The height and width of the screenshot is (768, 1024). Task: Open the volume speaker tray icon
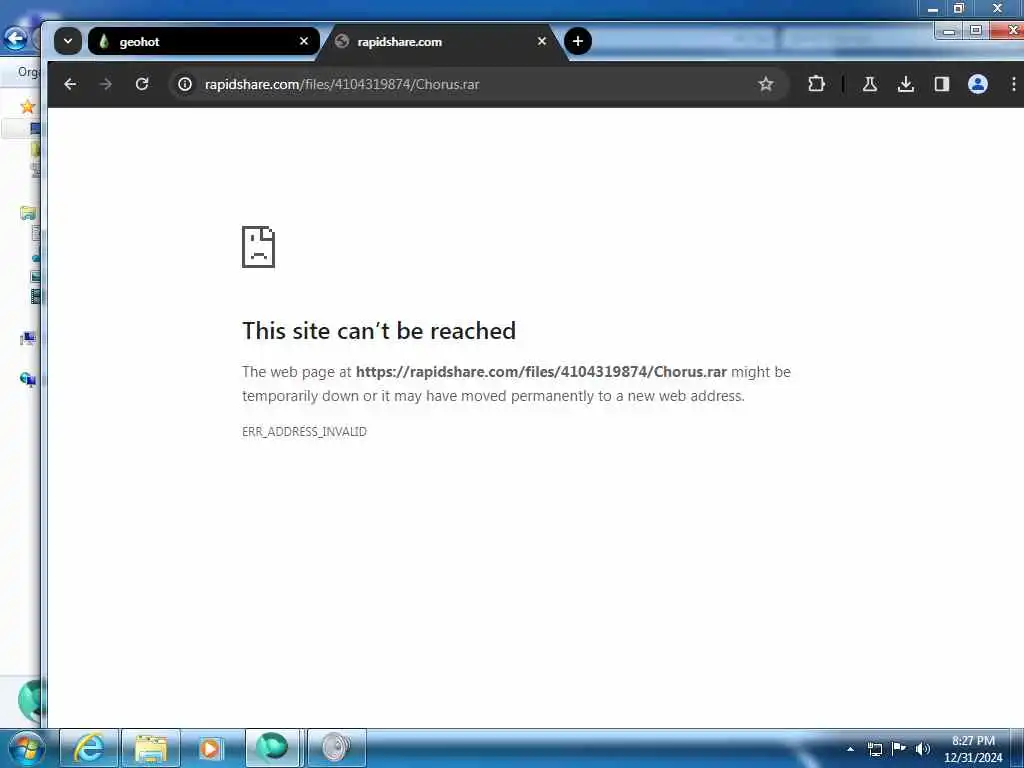[x=923, y=749]
